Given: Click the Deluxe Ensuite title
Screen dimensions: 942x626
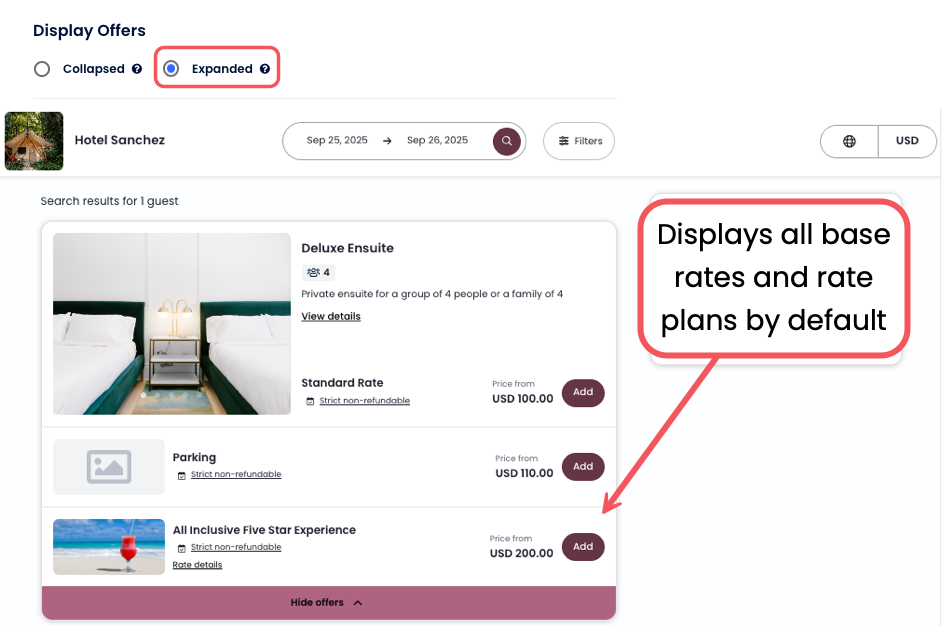Looking at the screenshot, I should coord(347,248).
